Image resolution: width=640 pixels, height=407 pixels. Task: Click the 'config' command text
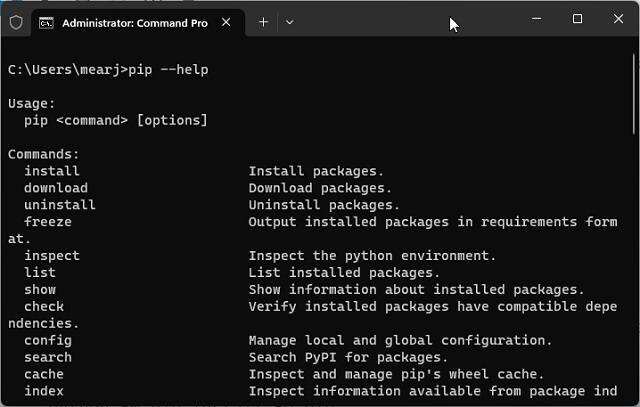[x=48, y=340]
